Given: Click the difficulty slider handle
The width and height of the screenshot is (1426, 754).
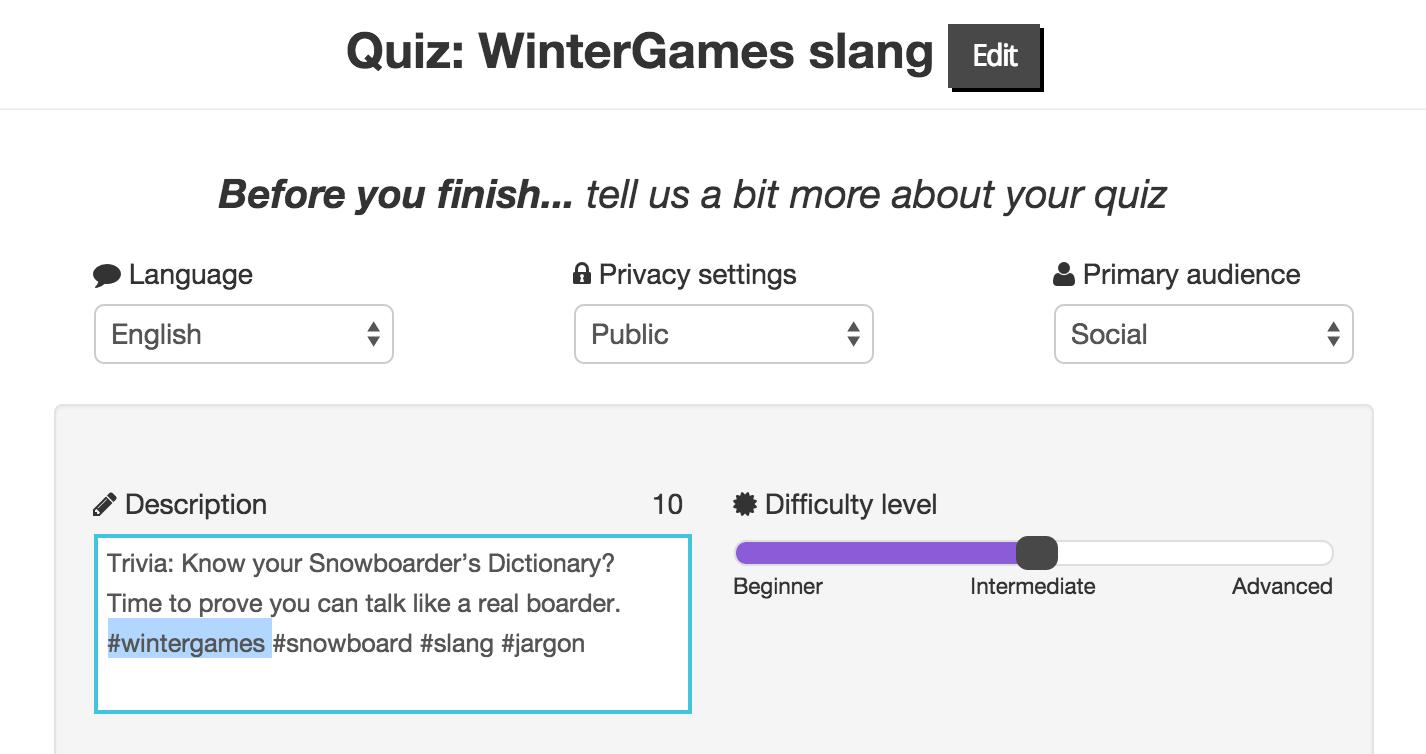Looking at the screenshot, I should tap(1036, 553).
